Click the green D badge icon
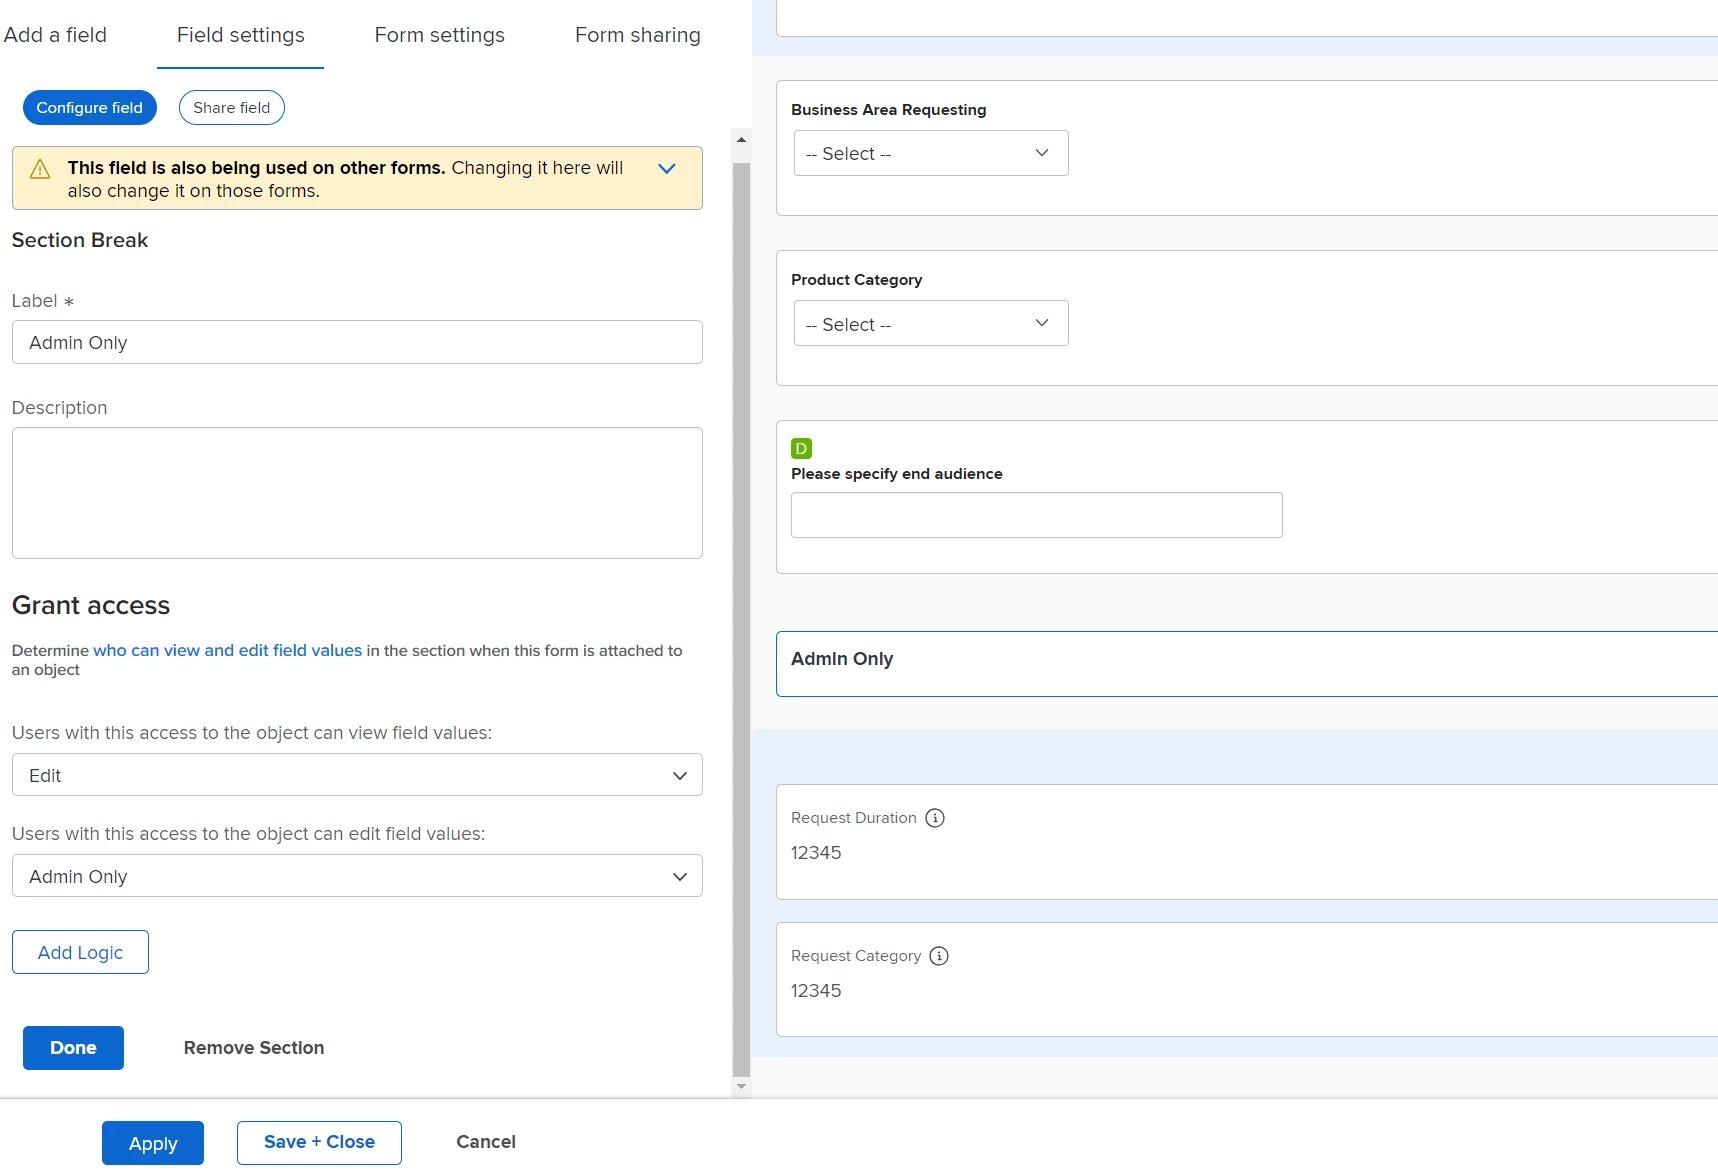This screenshot has width=1718, height=1173. tap(801, 448)
